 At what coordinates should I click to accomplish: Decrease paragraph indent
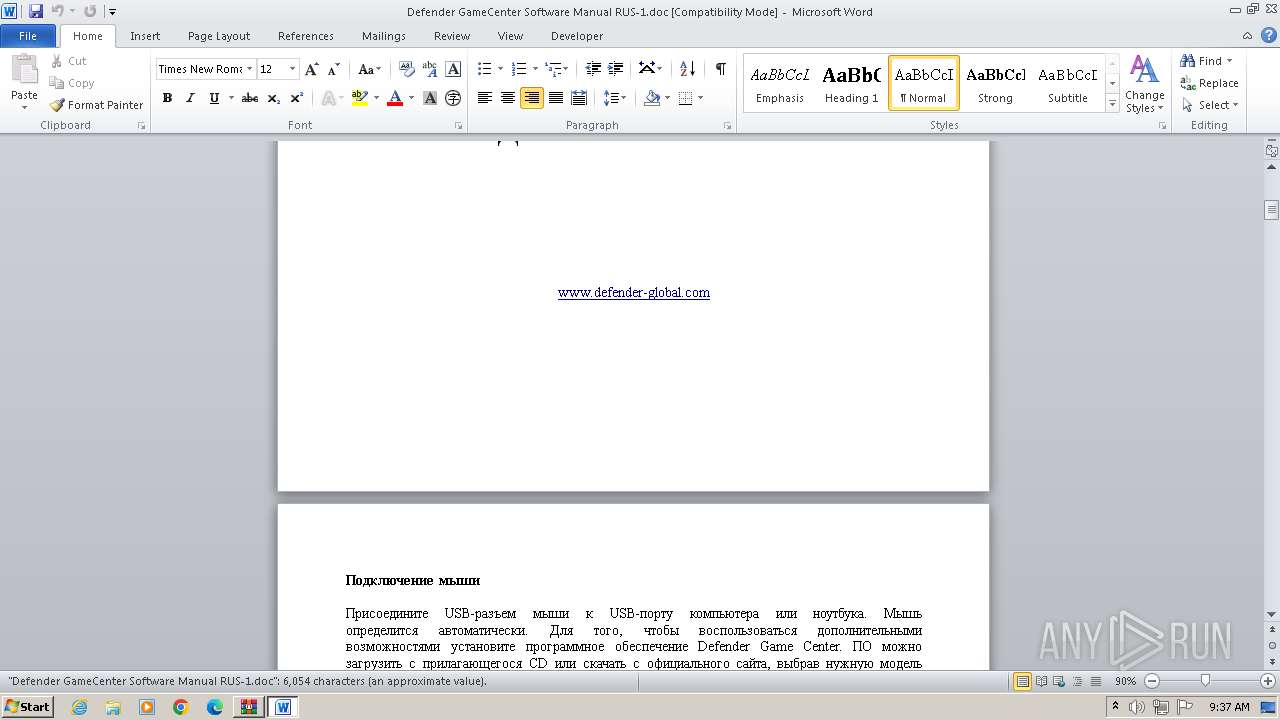pos(593,68)
